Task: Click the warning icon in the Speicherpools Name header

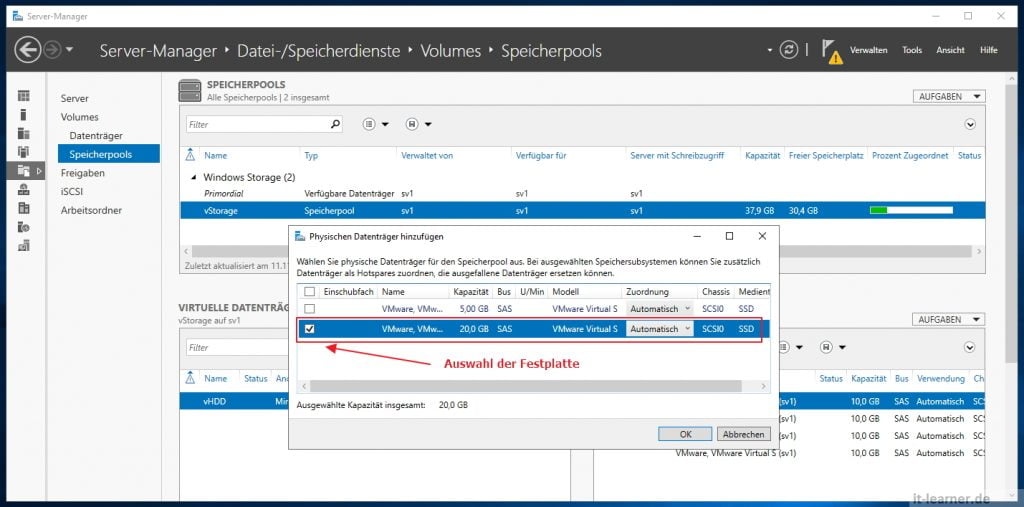Action: pyautogui.click(x=191, y=155)
